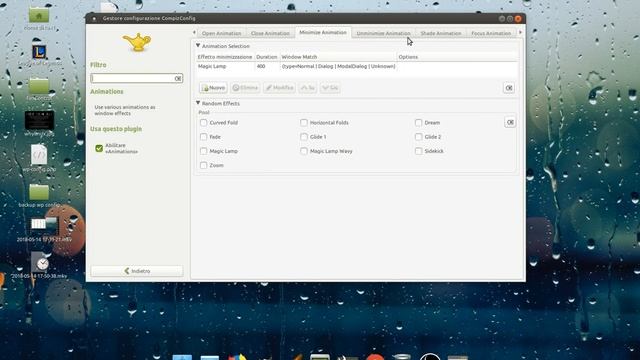Screen dimensions: 640x360
Task: Select the Magic Lamp row in the list
Action: [x=357, y=66]
